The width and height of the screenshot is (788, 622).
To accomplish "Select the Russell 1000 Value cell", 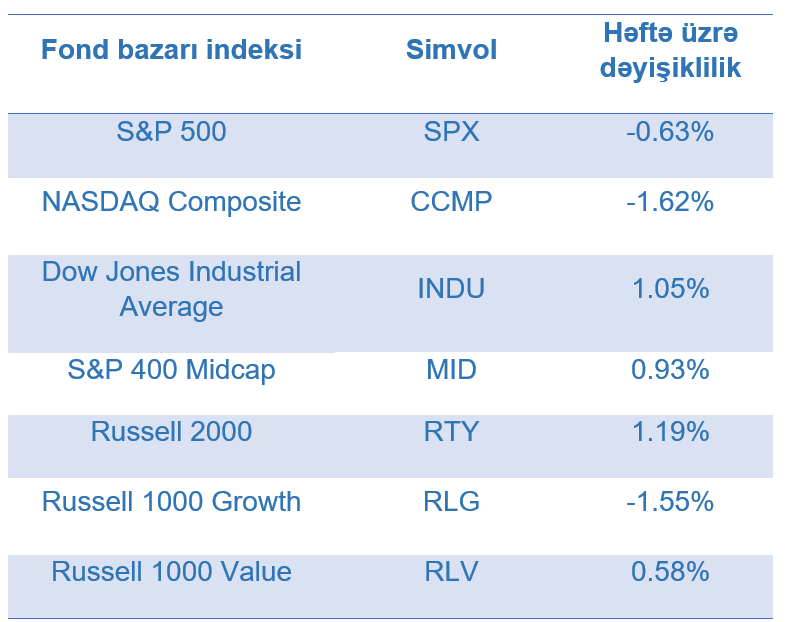I will [x=171, y=571].
